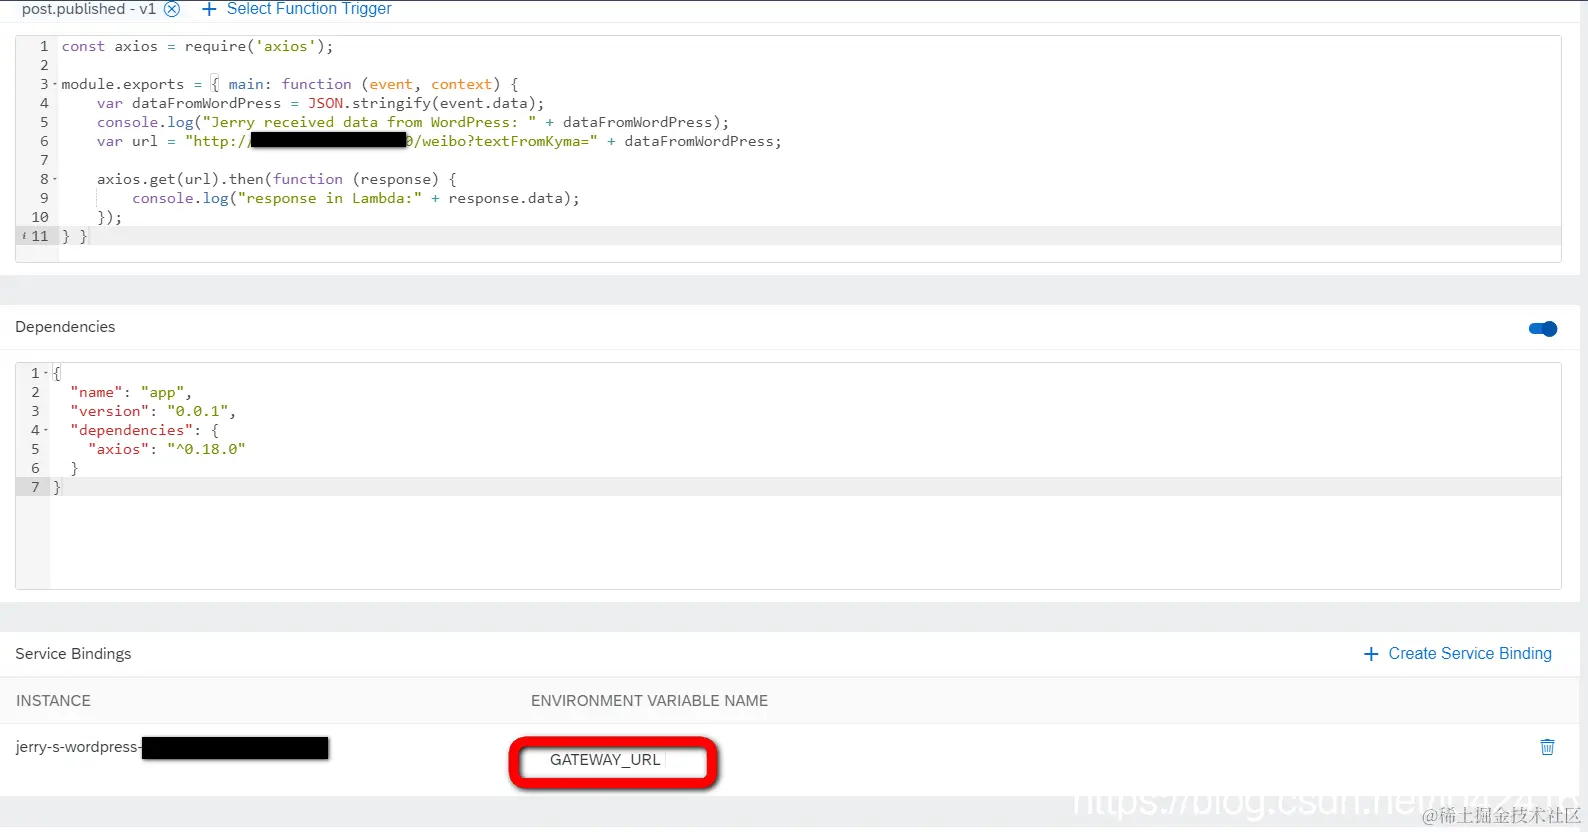This screenshot has height=832, width=1588.
Task: Click the "axios": "^0.18.0" line
Action: tap(167, 449)
